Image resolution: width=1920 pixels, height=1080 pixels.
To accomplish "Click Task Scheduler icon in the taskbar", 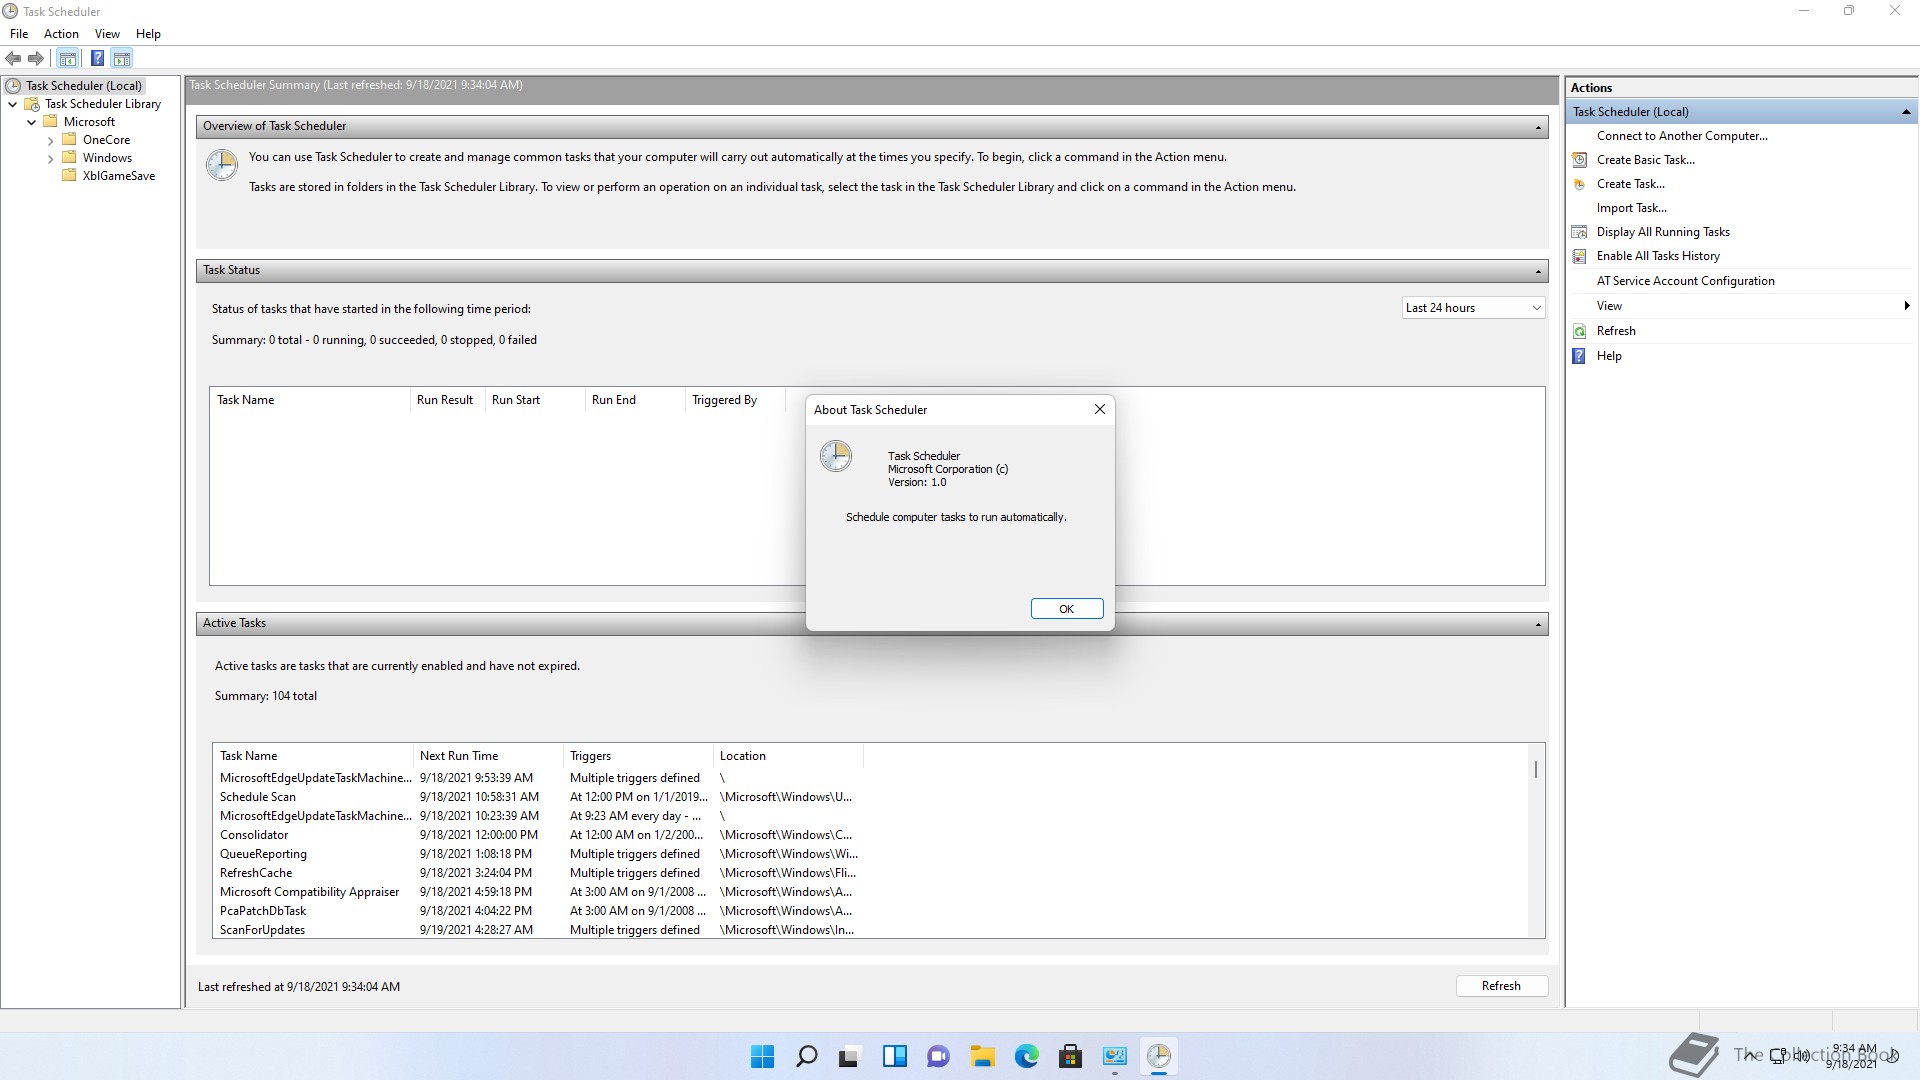I will point(1158,1056).
